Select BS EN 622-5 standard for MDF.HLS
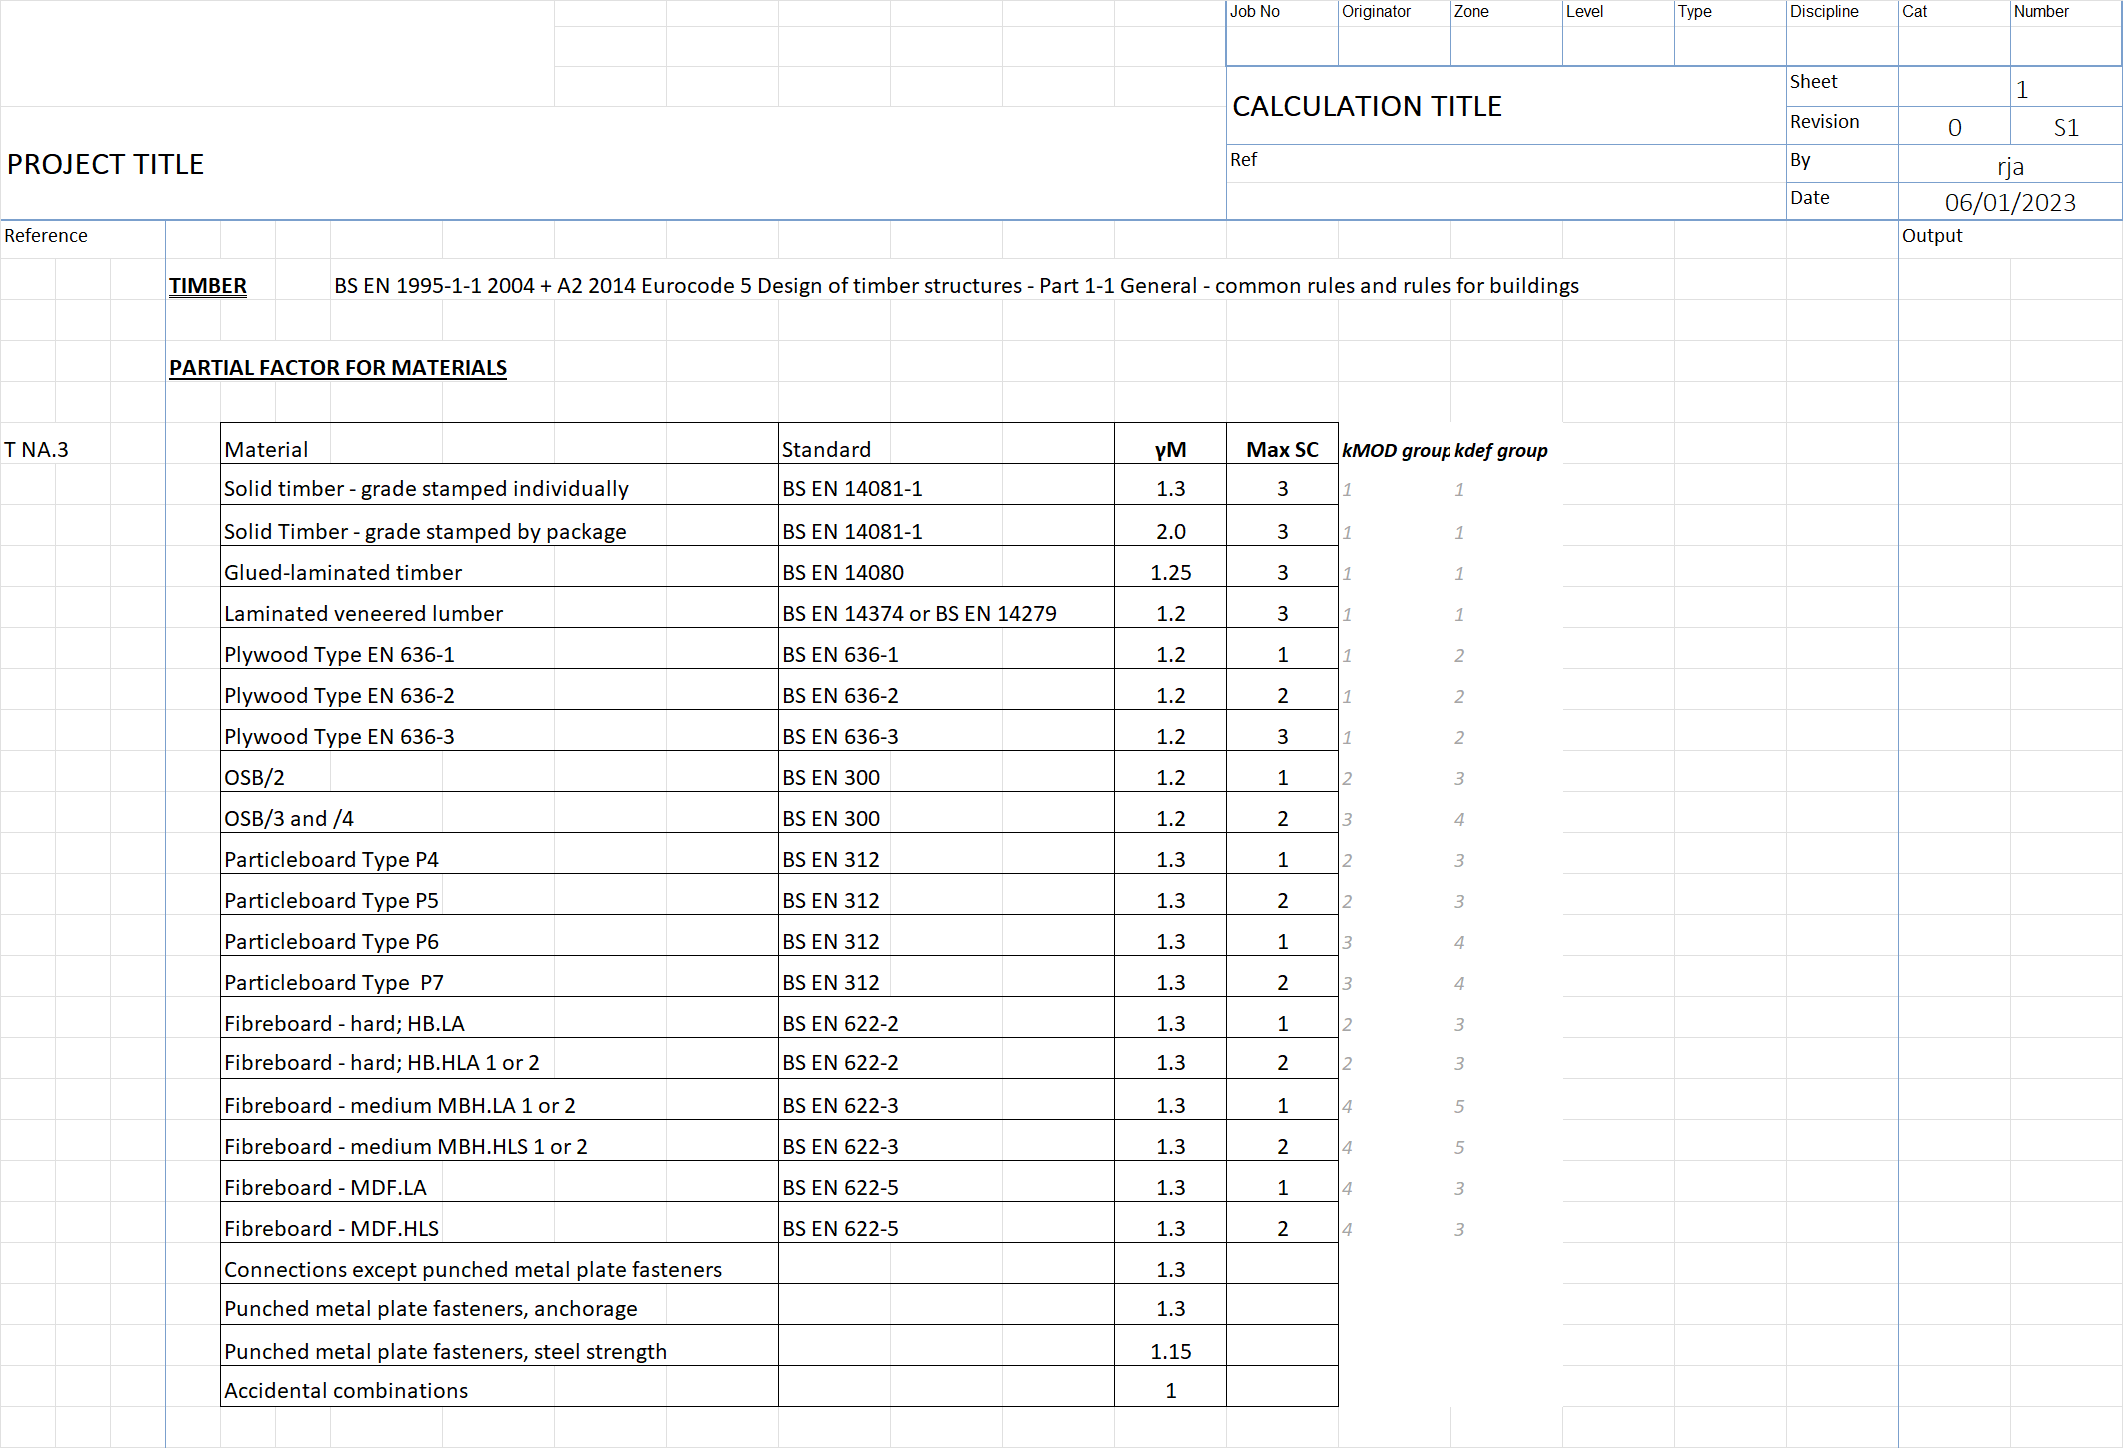The height and width of the screenshot is (1448, 2123). click(x=946, y=1223)
